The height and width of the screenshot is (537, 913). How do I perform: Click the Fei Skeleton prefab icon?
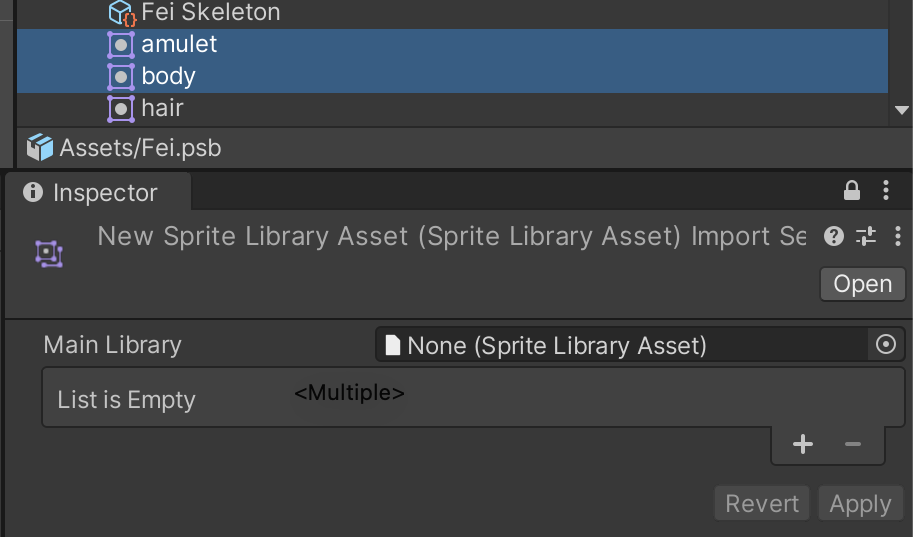tap(121, 13)
